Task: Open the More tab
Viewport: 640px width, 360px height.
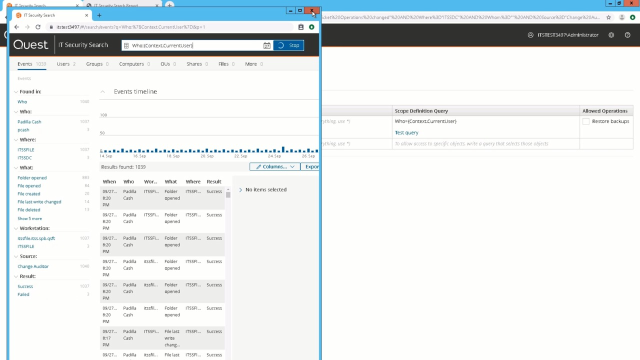Action: [x=254, y=64]
